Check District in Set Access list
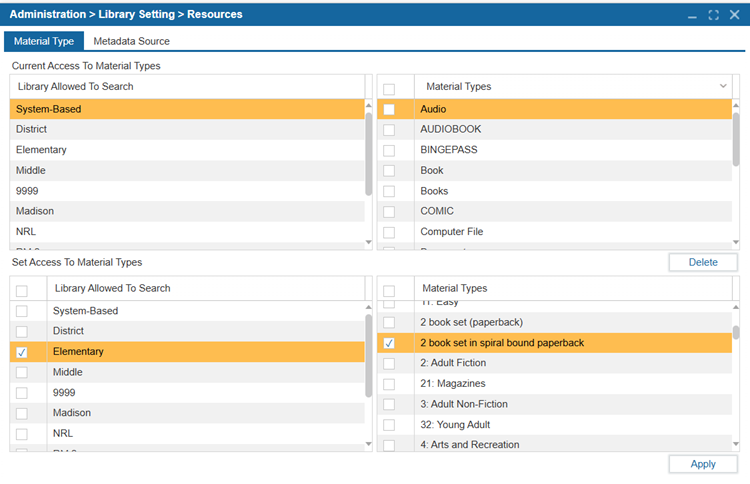This screenshot has width=750, height=484. point(22,331)
